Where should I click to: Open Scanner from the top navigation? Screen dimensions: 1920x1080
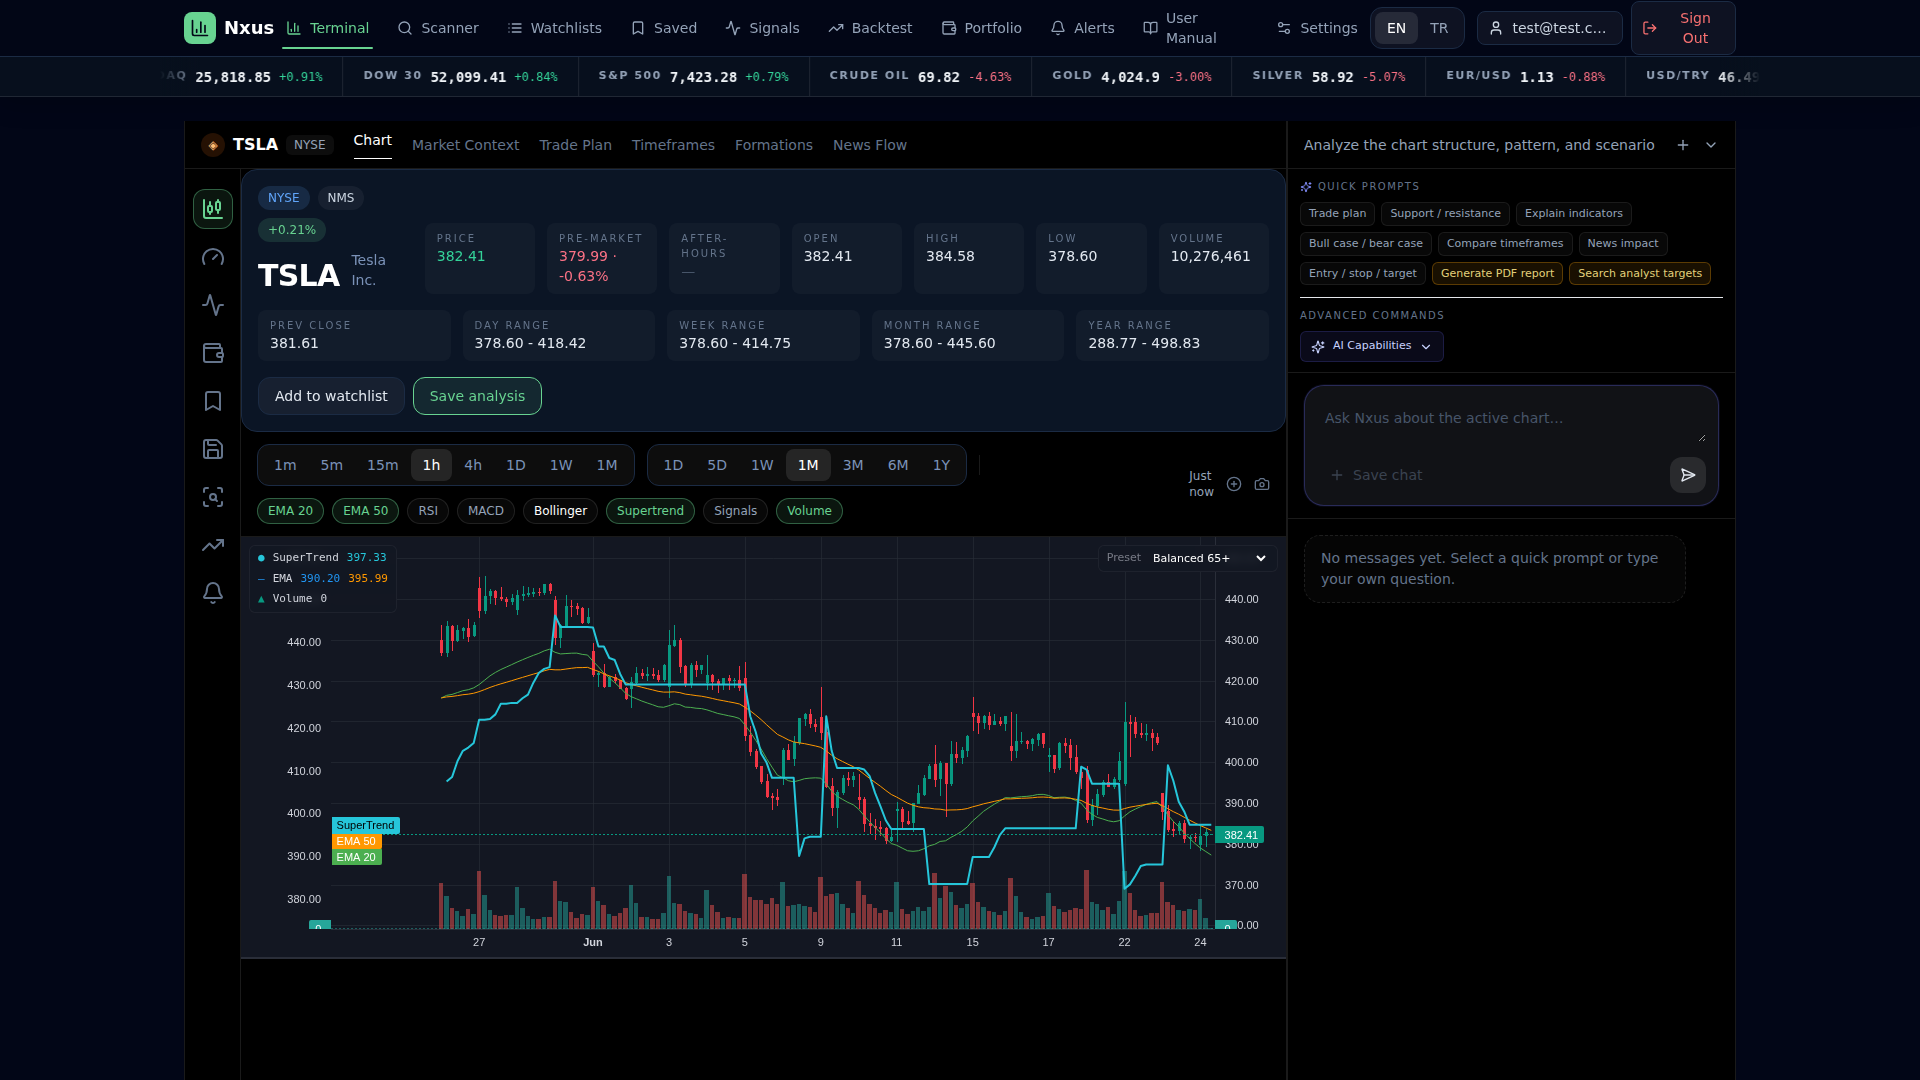coord(438,28)
